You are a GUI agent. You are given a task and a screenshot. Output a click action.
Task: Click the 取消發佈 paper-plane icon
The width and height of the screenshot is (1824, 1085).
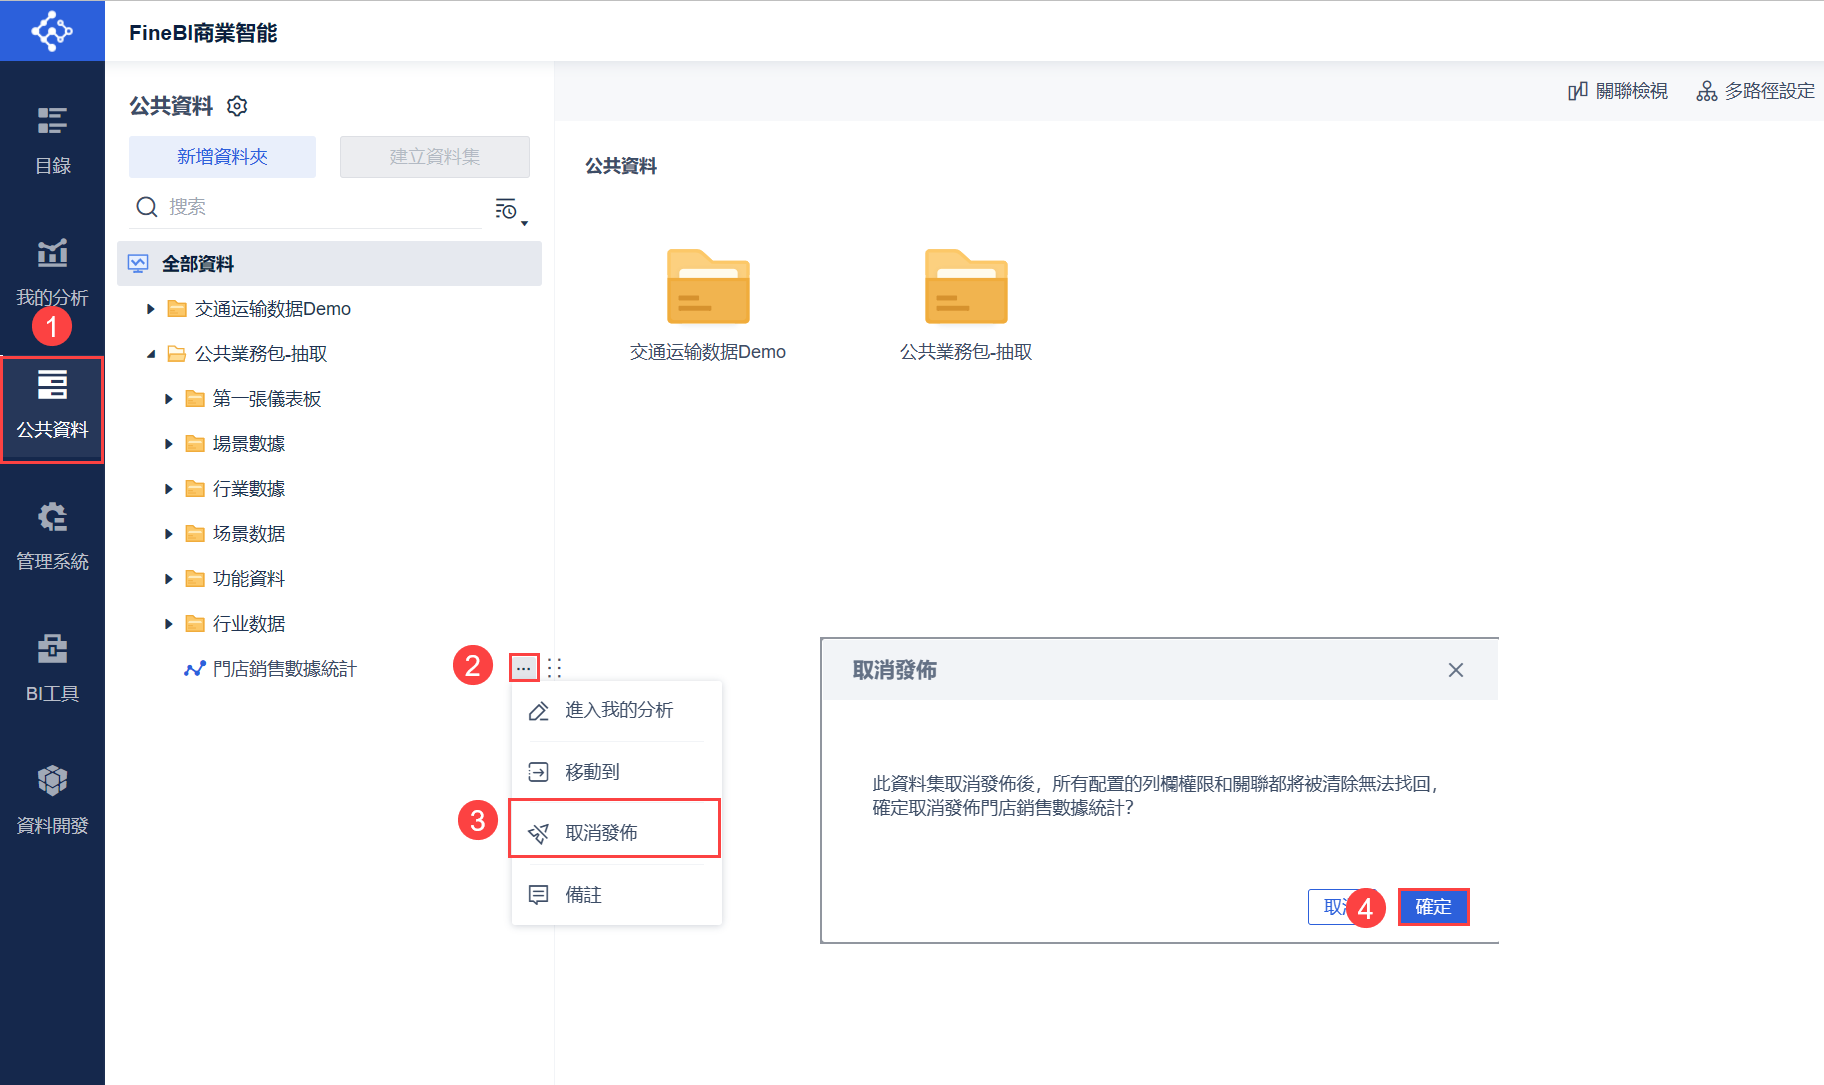(539, 833)
